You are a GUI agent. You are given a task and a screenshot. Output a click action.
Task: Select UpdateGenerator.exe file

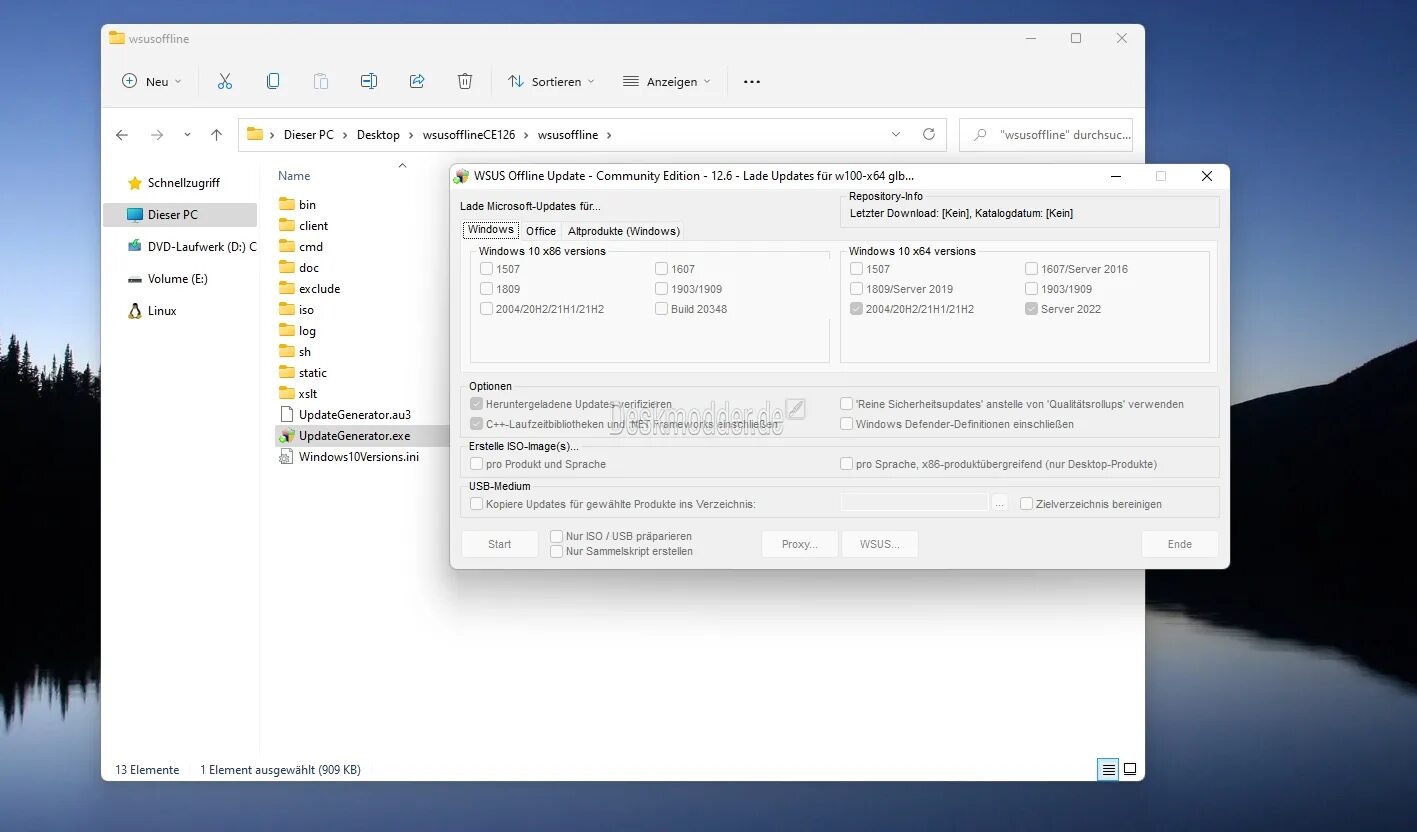pos(354,435)
